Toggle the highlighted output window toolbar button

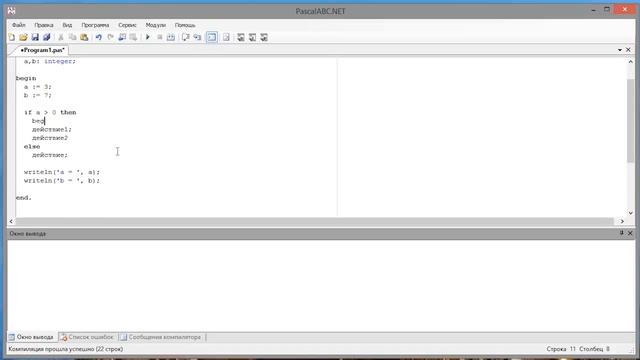point(211,38)
